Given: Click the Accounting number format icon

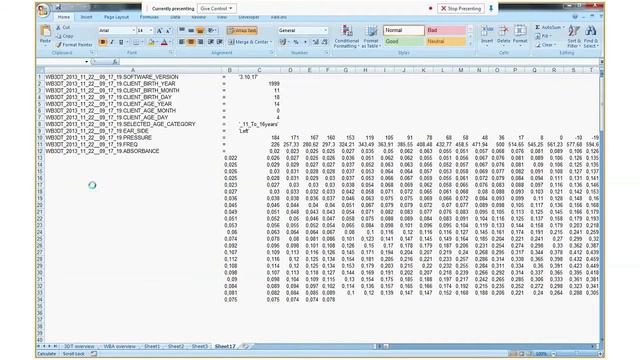Looking at the screenshot, I should click(x=282, y=42).
